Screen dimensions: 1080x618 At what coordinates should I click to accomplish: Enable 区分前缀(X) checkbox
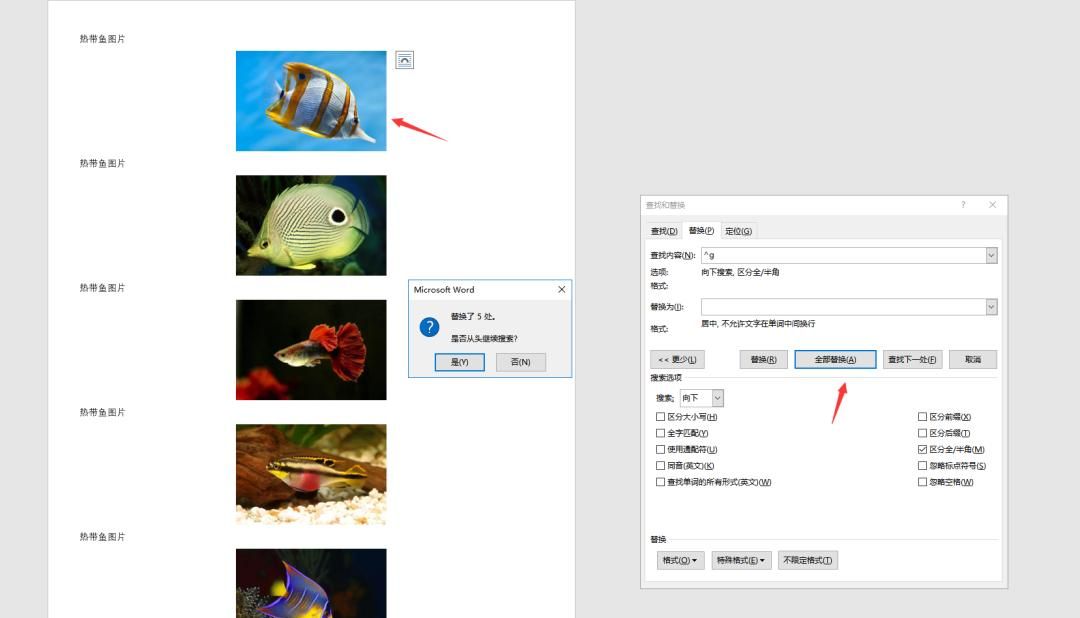point(922,417)
